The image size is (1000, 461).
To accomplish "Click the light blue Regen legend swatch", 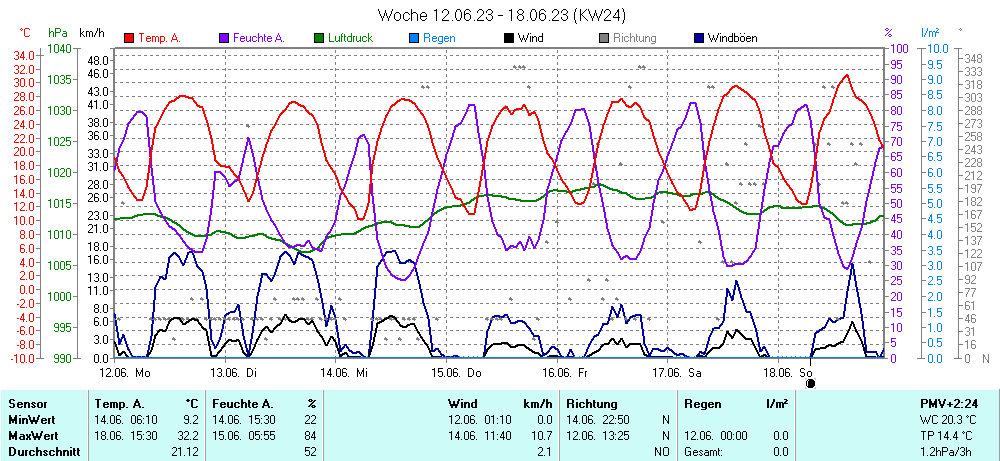I will pos(414,38).
